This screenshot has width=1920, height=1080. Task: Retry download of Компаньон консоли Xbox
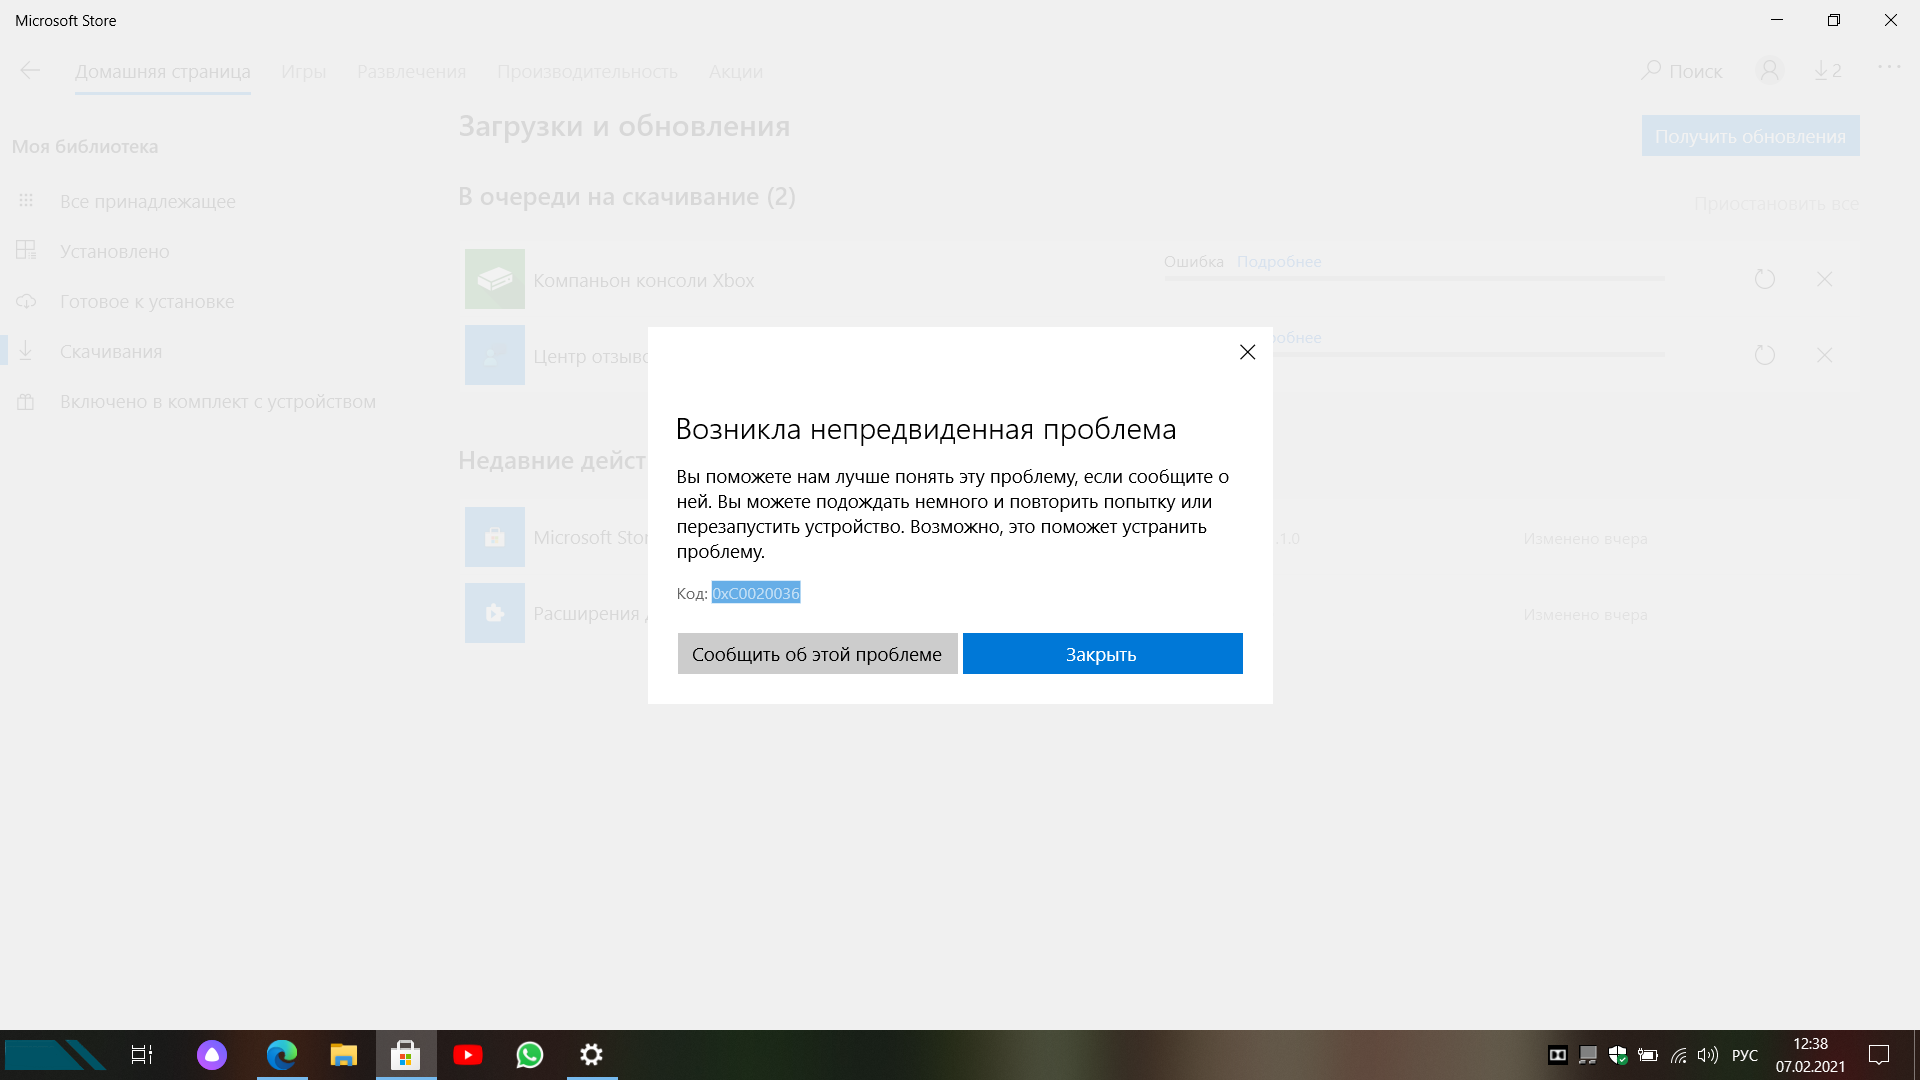[x=1765, y=279]
